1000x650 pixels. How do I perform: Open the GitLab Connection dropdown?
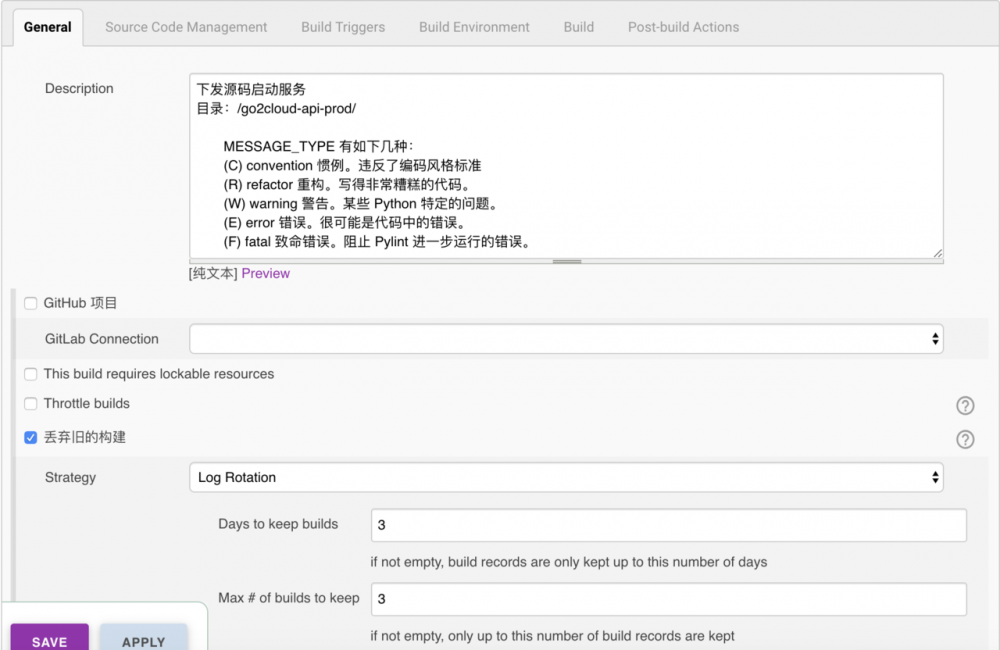tap(565, 339)
